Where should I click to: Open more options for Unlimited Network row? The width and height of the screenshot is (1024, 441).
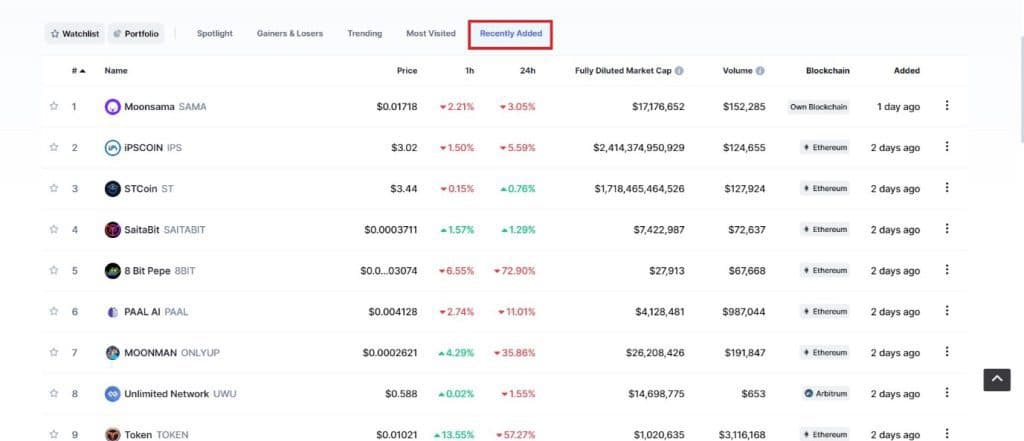click(946, 393)
